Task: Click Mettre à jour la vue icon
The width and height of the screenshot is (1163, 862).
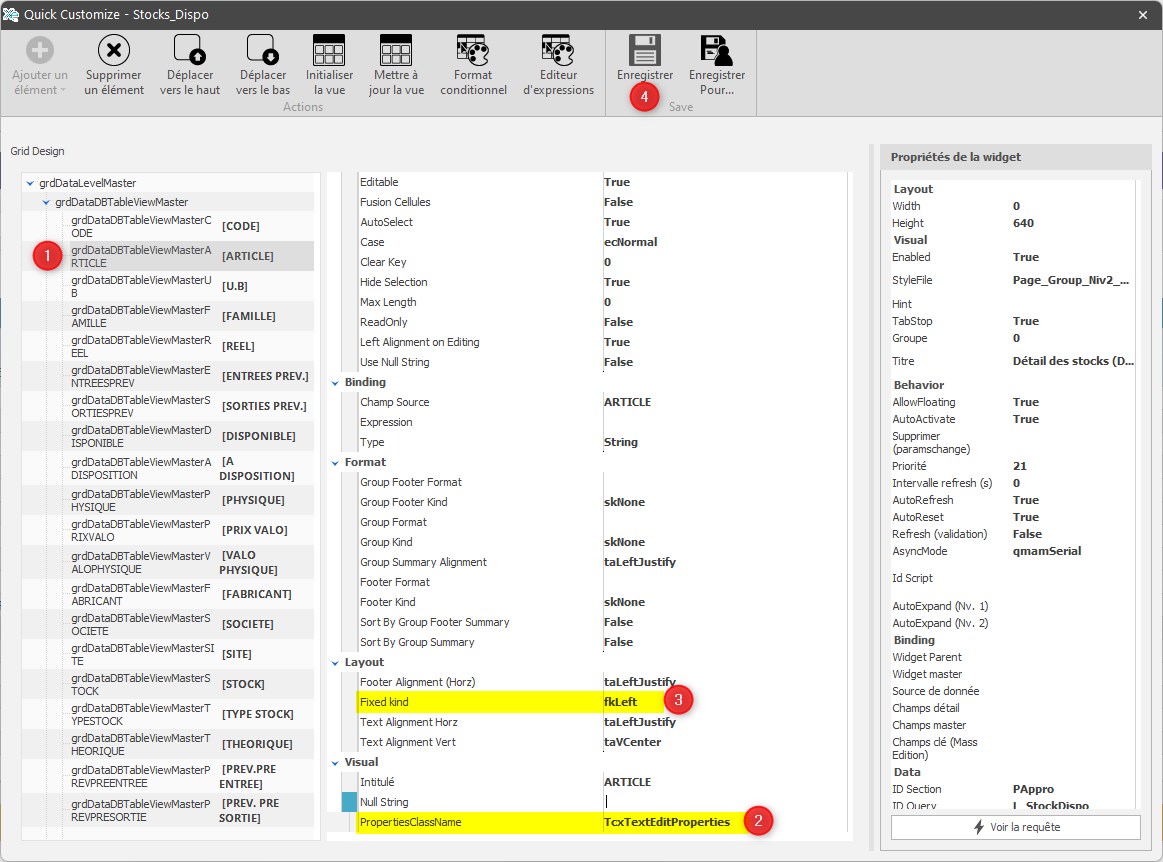Action: [396, 50]
